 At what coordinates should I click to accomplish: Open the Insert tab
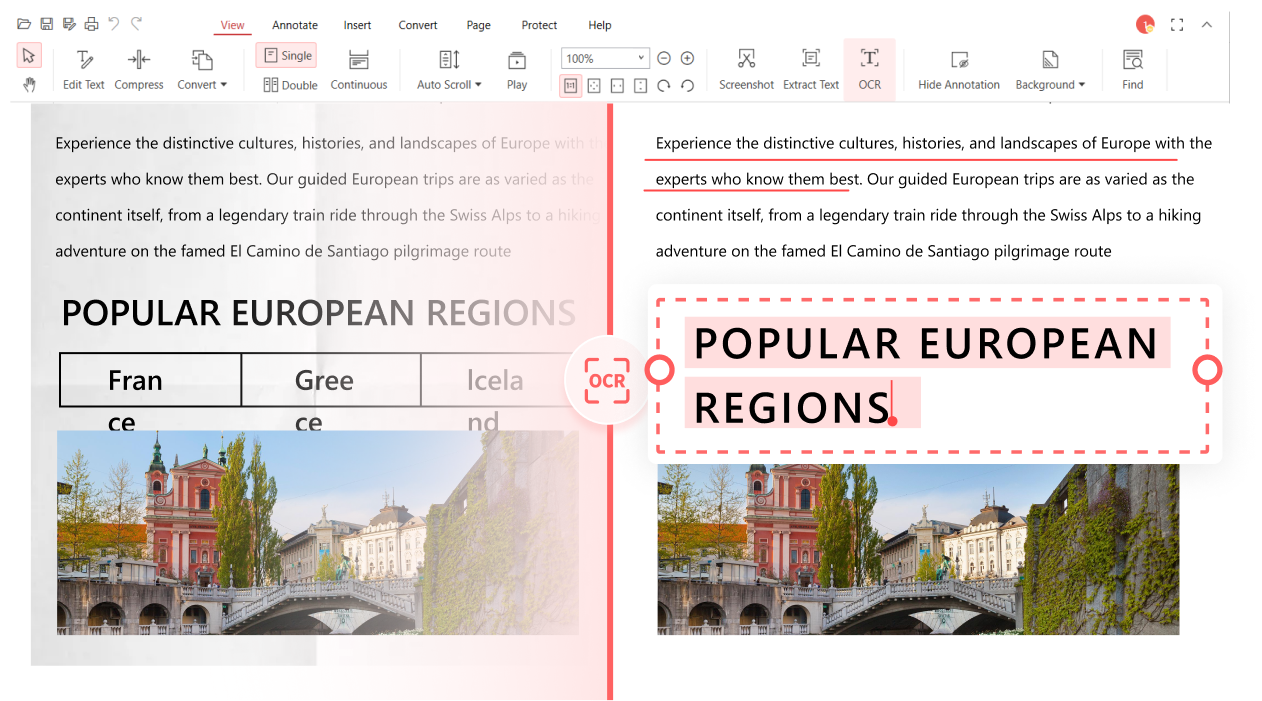(357, 25)
